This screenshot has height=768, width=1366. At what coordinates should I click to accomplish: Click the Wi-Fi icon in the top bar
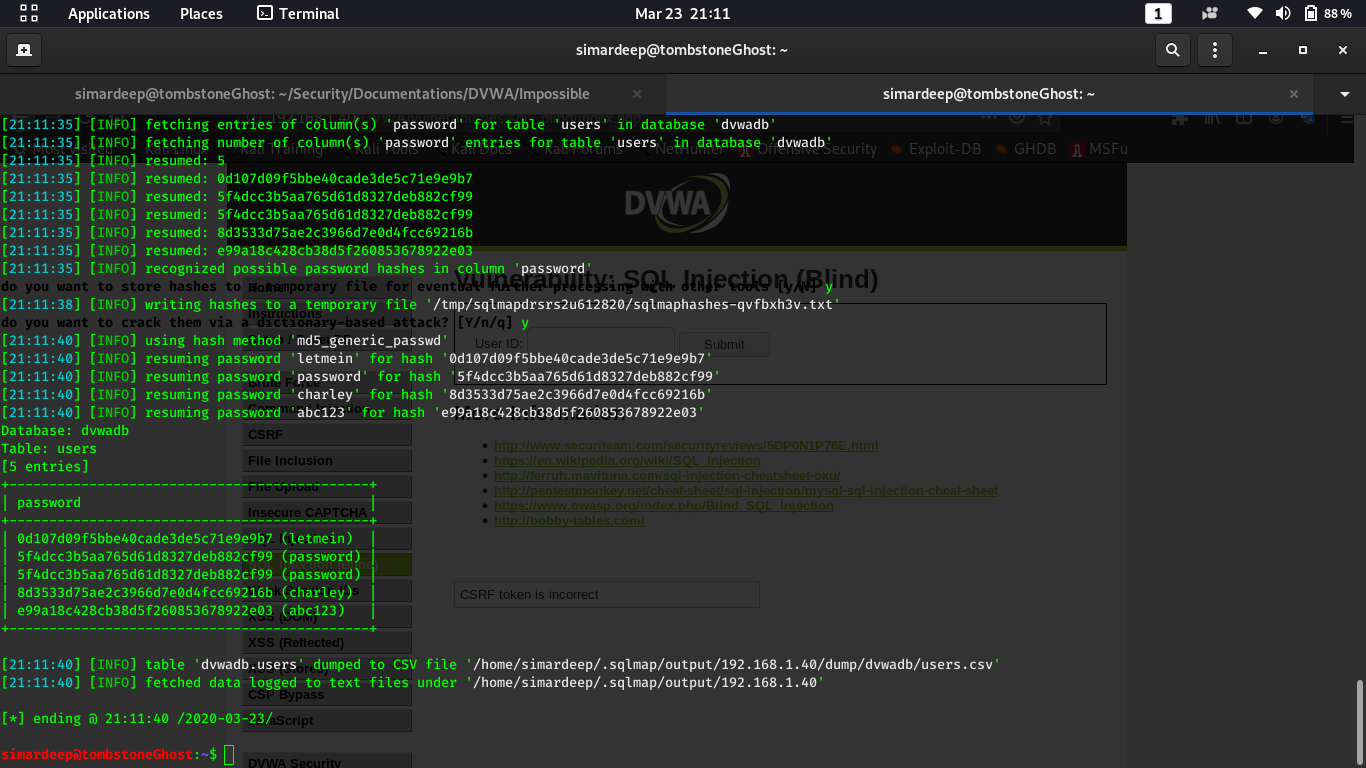click(1255, 14)
